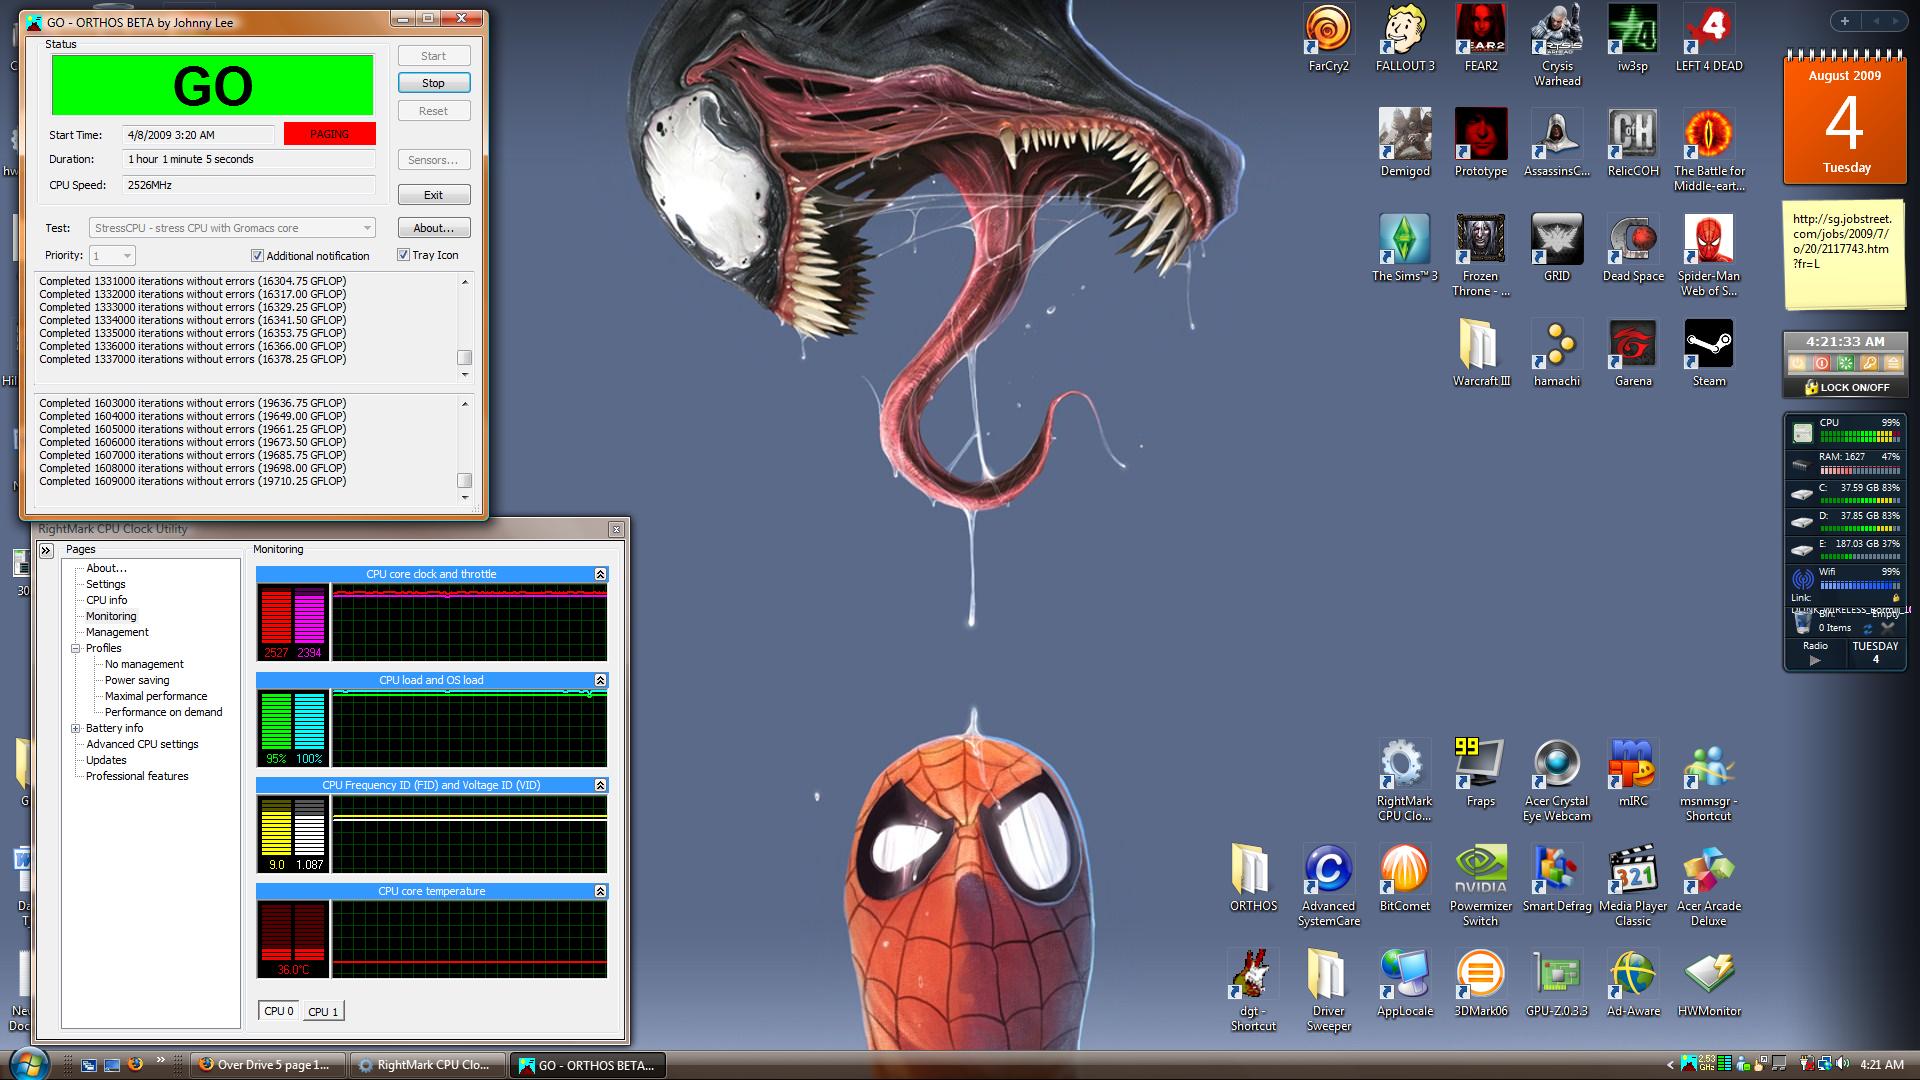Viewport: 1920px width, 1080px height.
Task: Click the August 2009 calendar gadget
Action: (x=1844, y=120)
